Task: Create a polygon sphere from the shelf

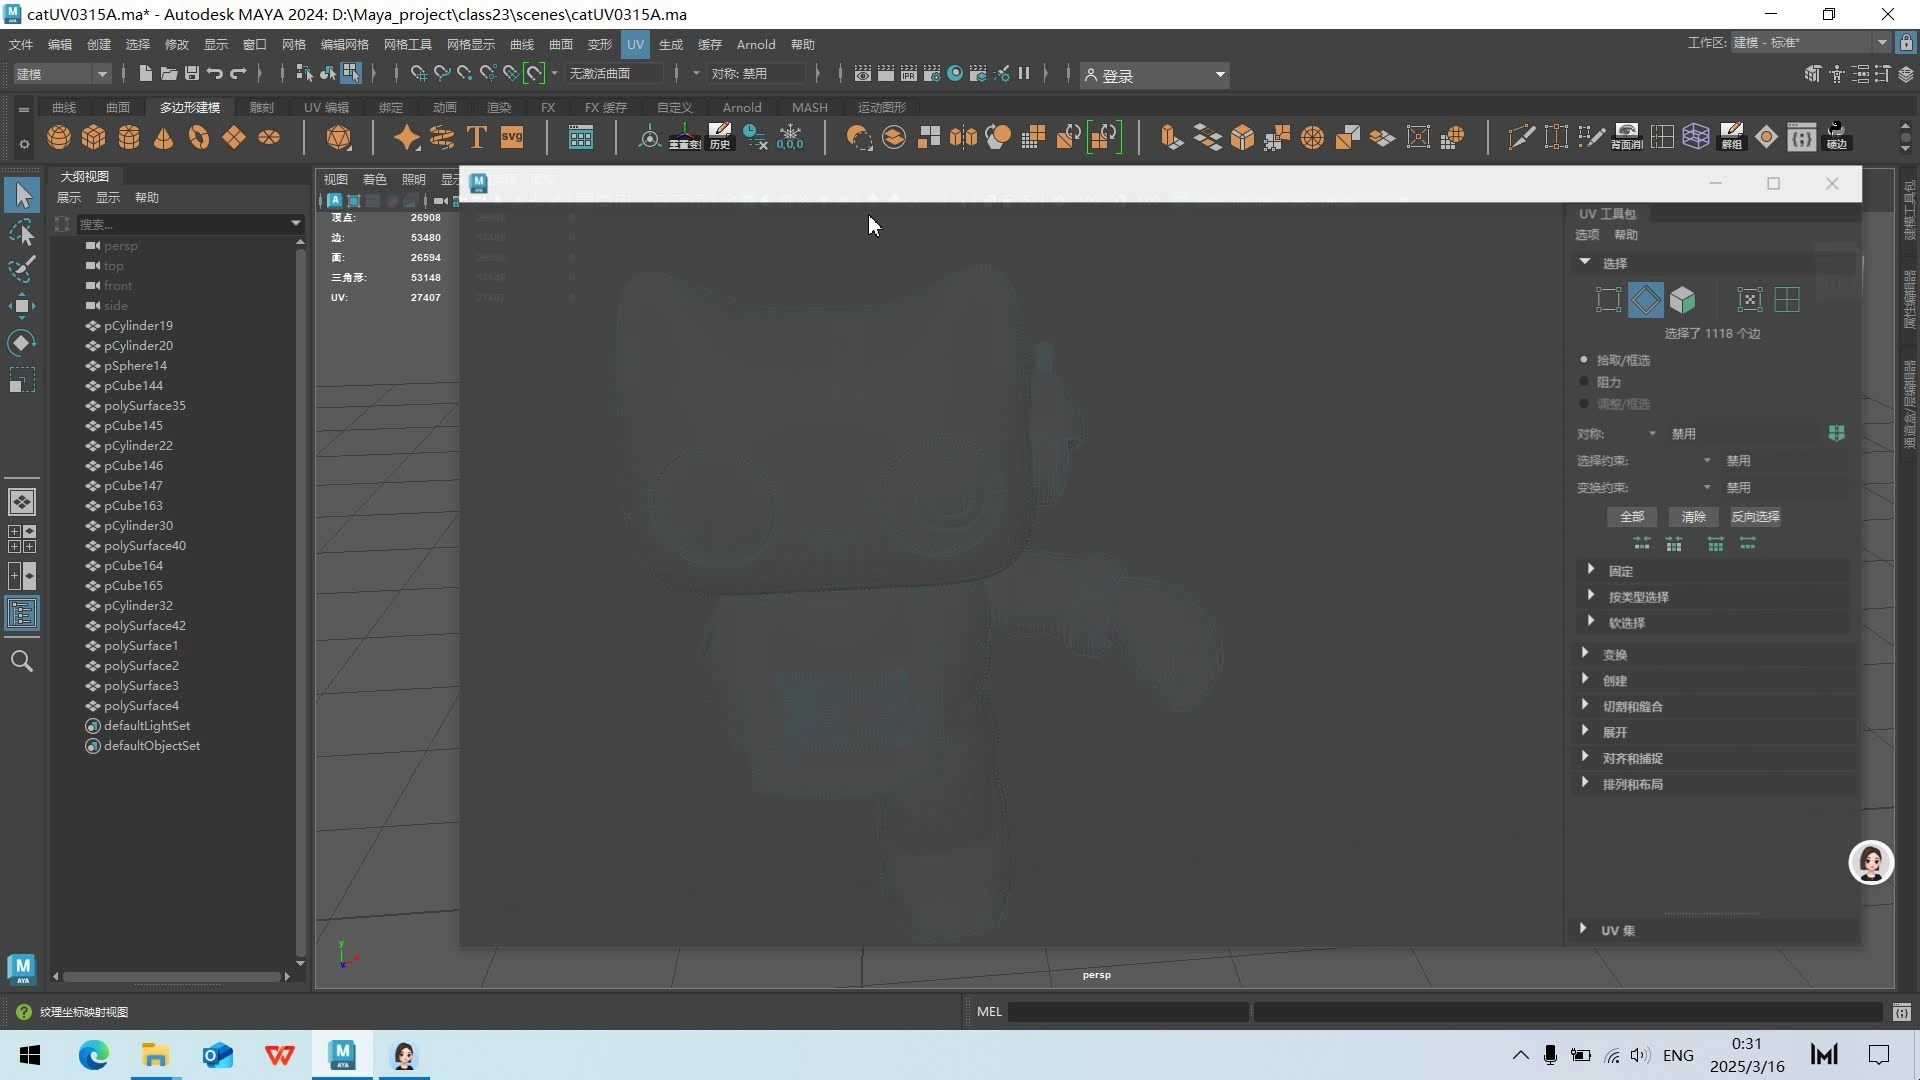Action: 59,137
